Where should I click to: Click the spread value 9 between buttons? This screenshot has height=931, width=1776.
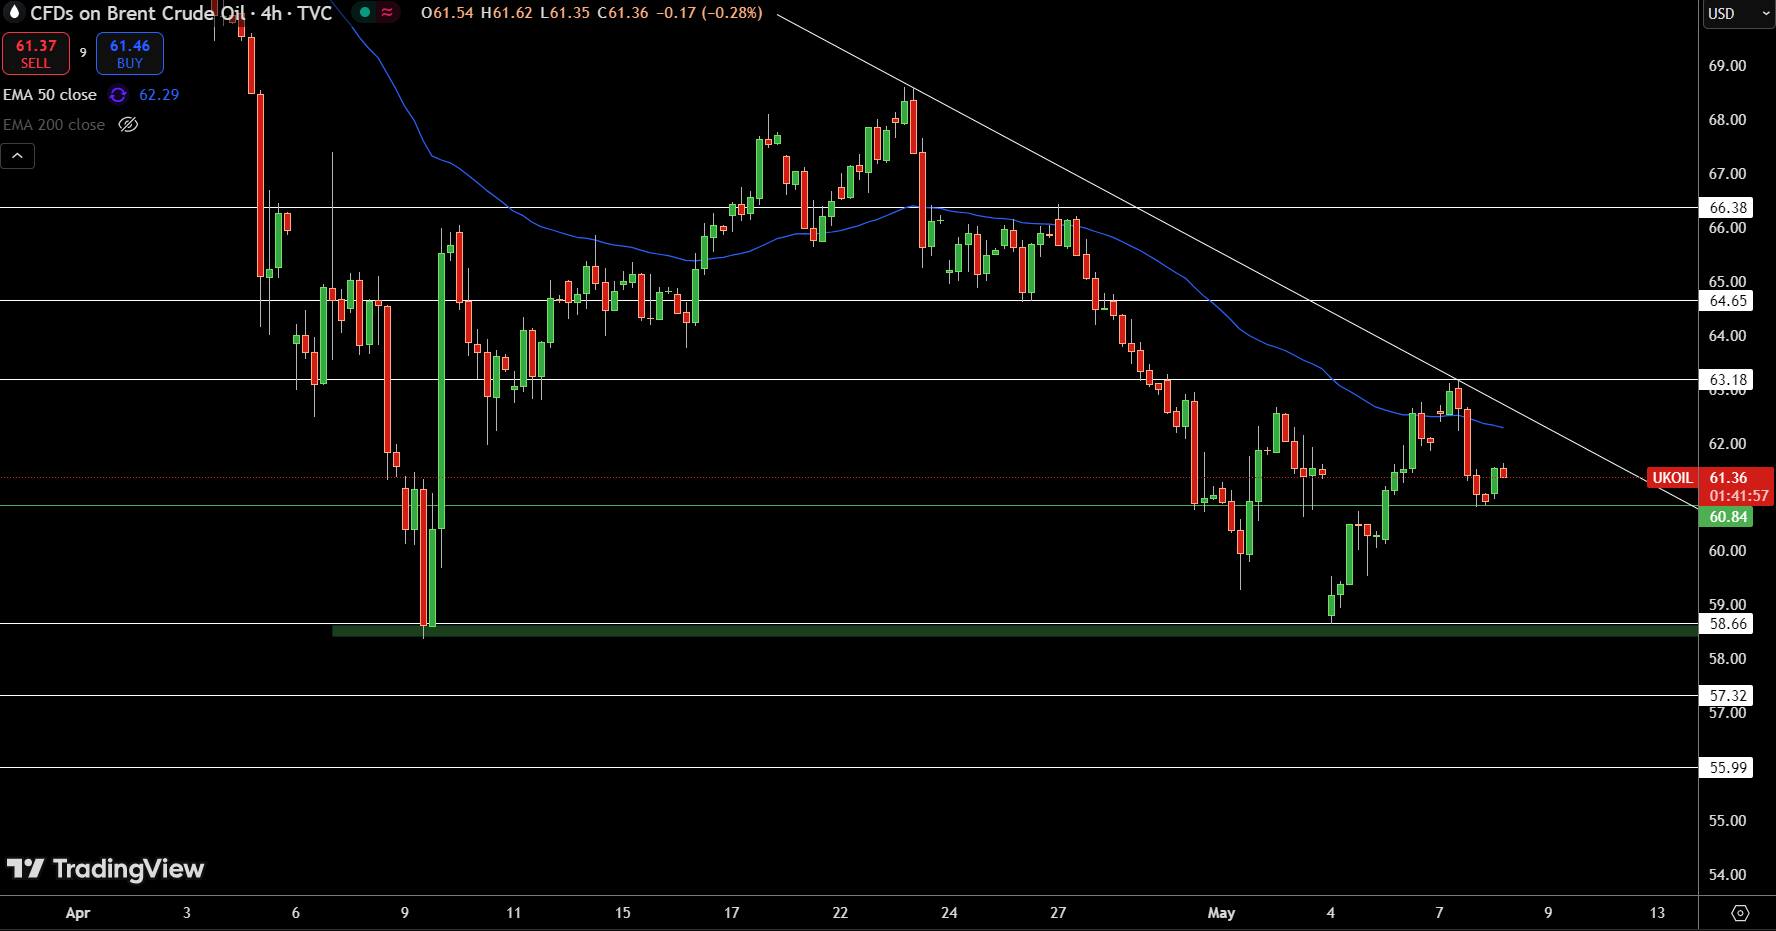coord(83,53)
